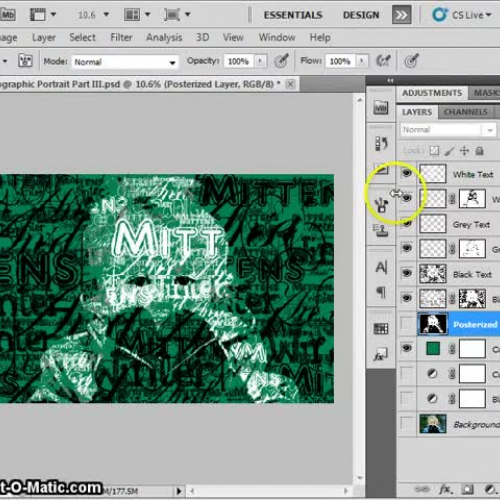Add a layer mask from panel bottom
The height and width of the screenshot is (500, 500).
[467, 489]
